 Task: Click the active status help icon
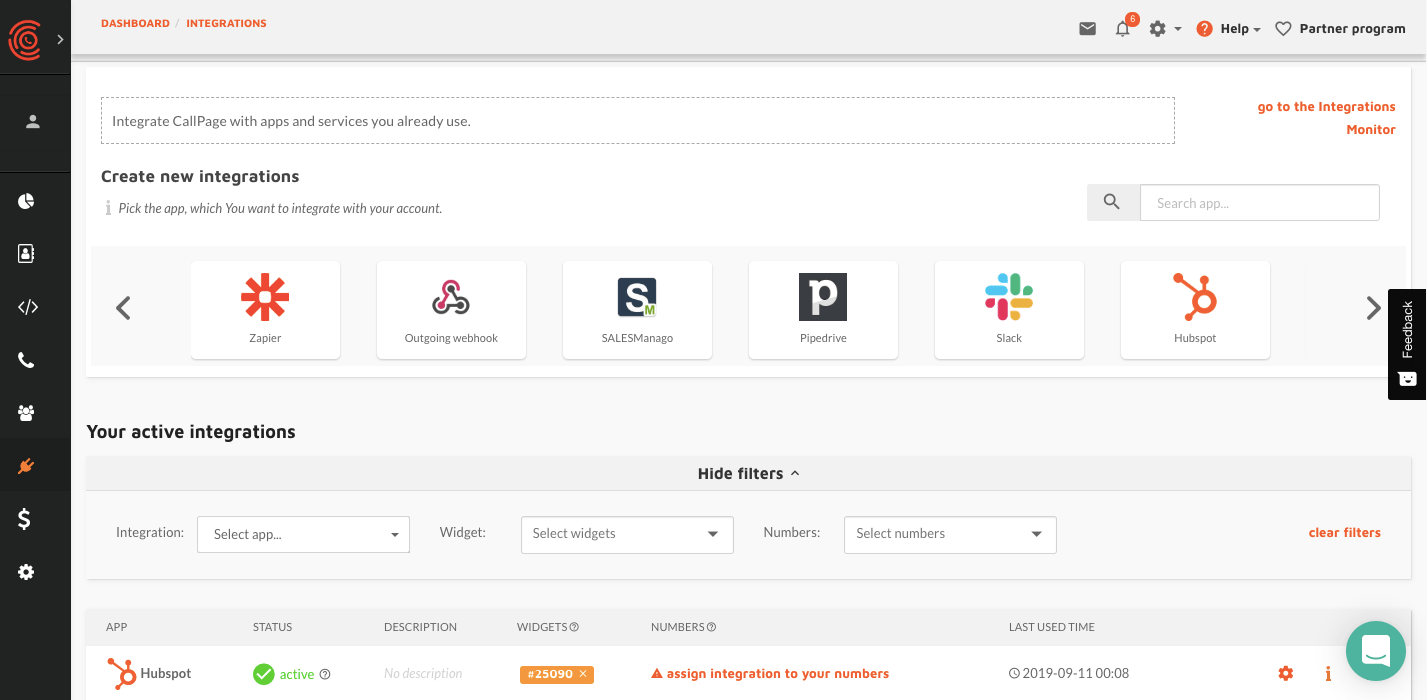(x=325, y=674)
